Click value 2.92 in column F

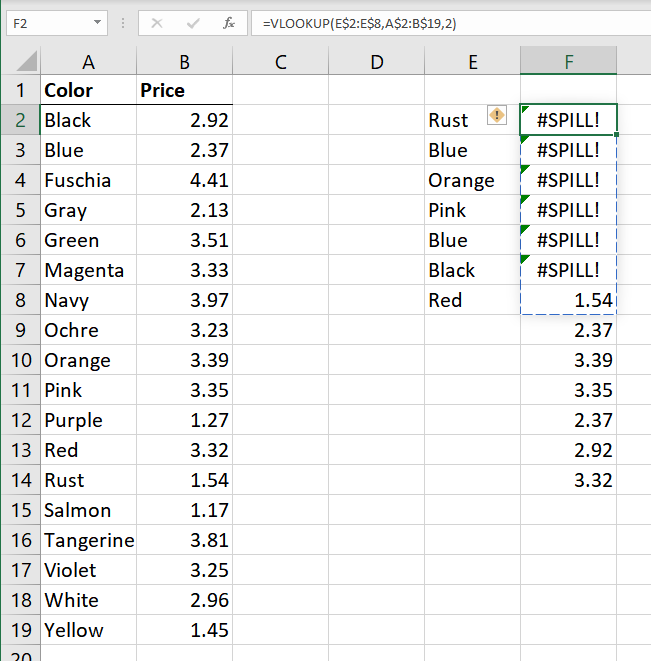tap(568, 450)
